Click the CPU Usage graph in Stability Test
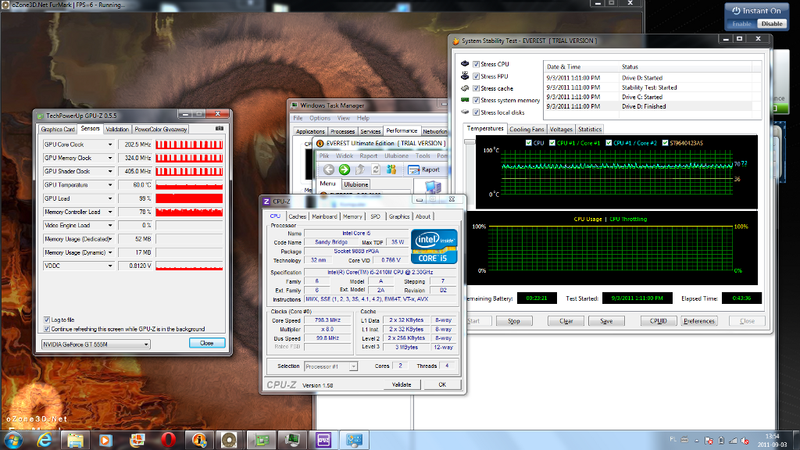 pos(611,249)
